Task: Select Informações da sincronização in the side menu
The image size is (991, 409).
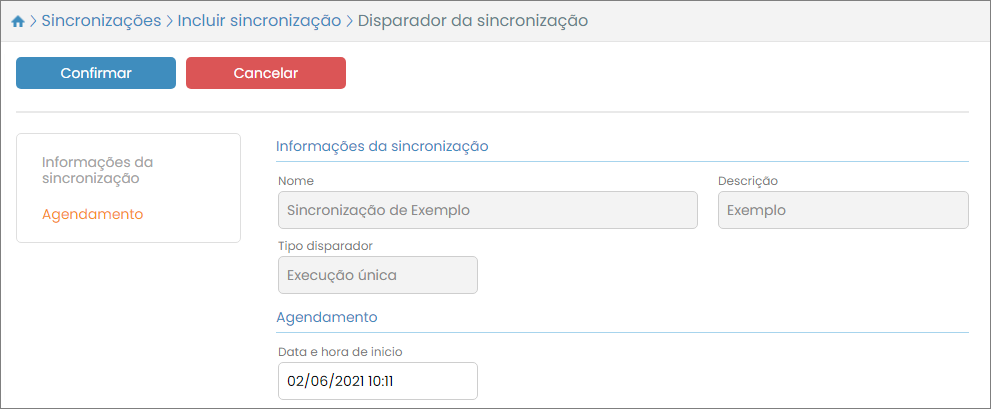Action: (98, 170)
